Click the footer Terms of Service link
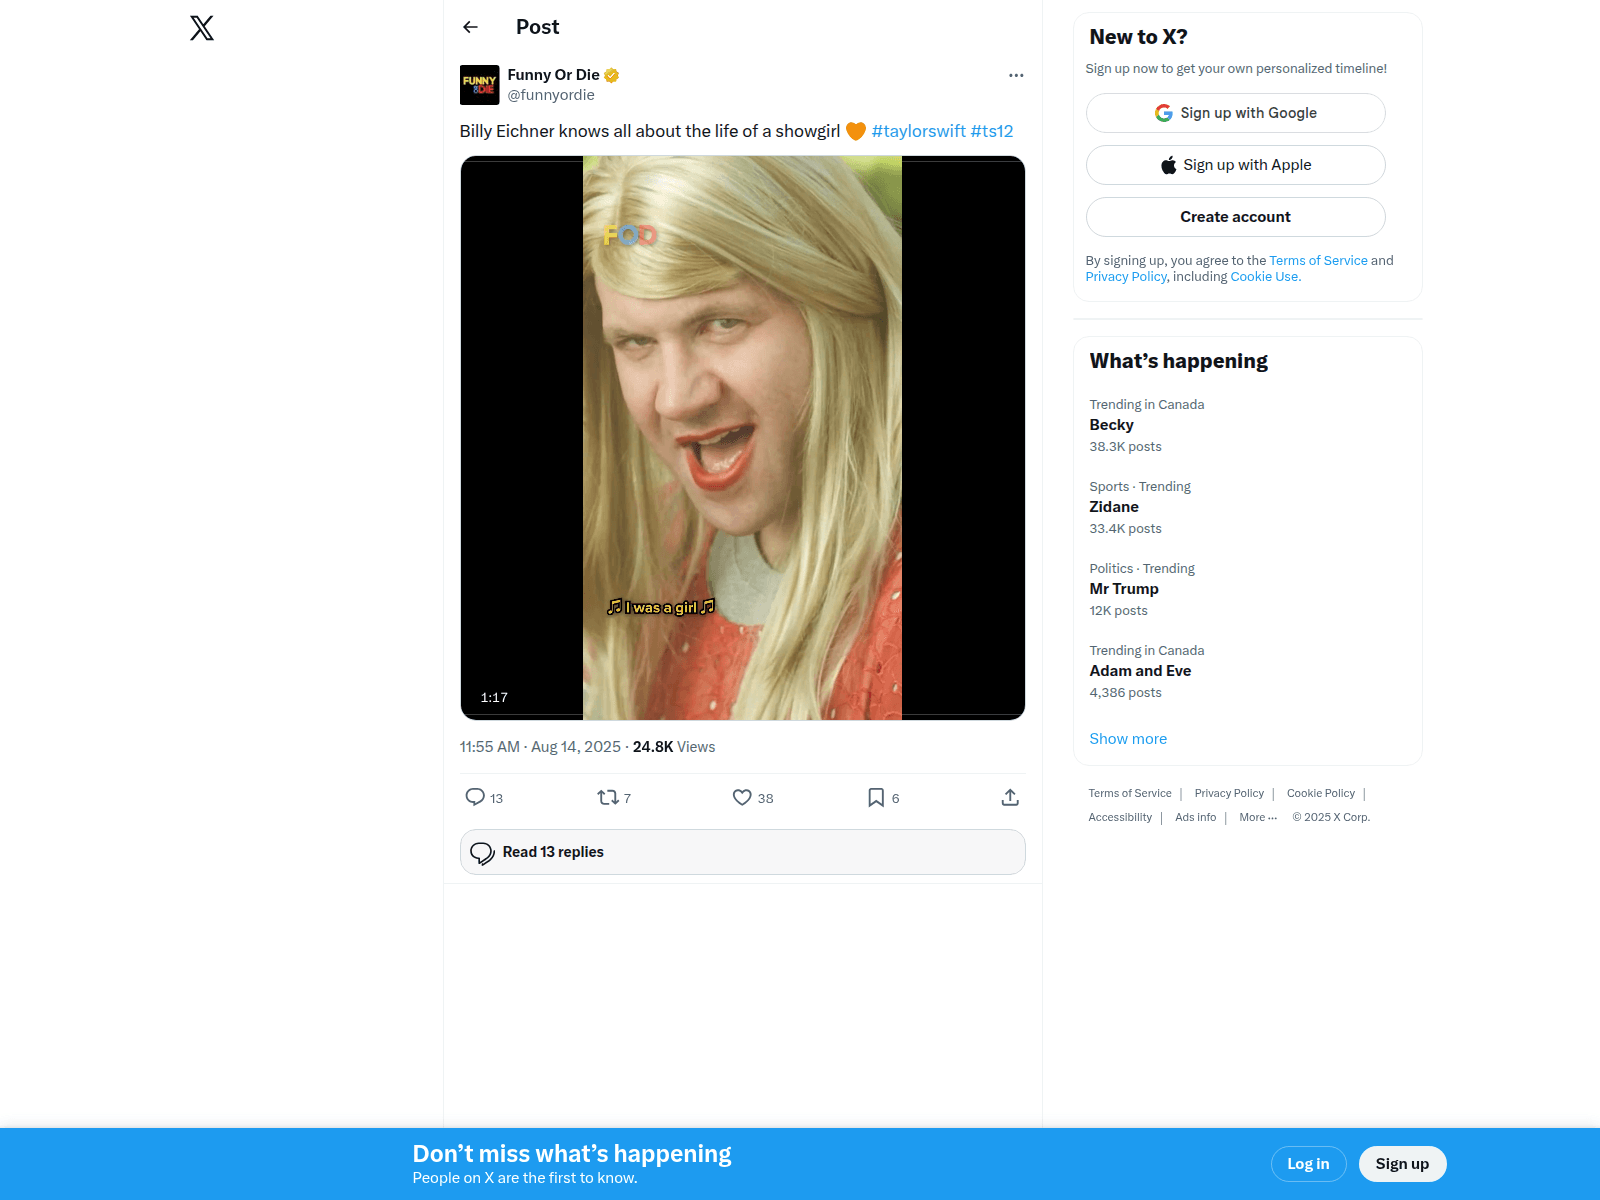Viewport: 1600px width, 1200px height. (x=1130, y=793)
